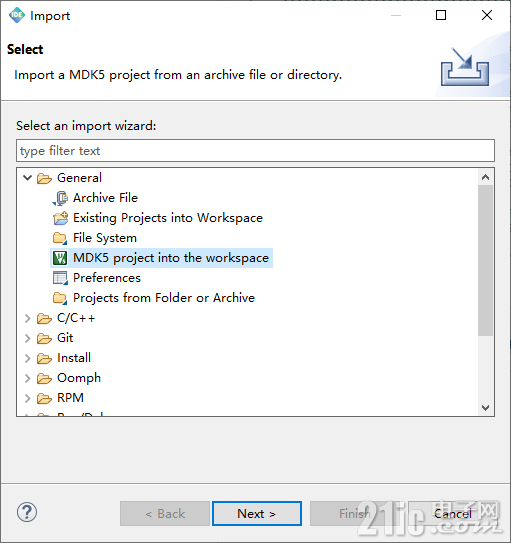Expand the C/C++ category

[x=27, y=318]
